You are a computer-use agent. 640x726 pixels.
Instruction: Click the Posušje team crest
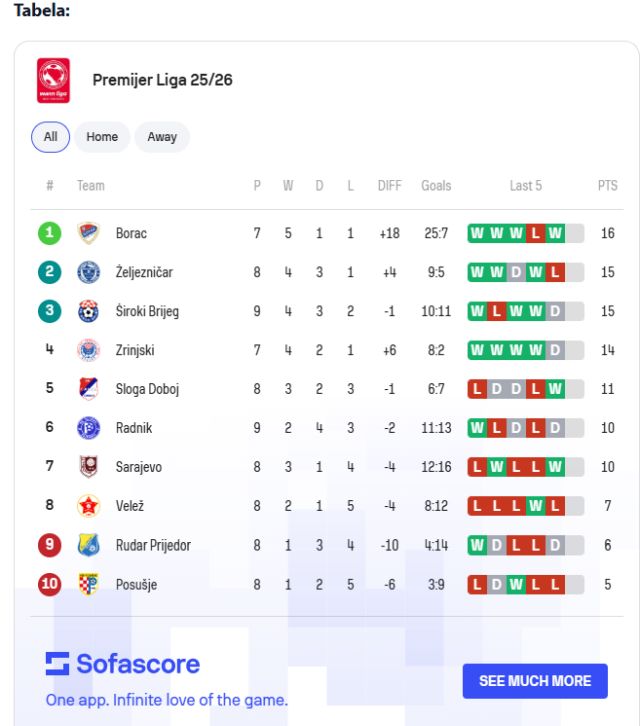pos(89,584)
